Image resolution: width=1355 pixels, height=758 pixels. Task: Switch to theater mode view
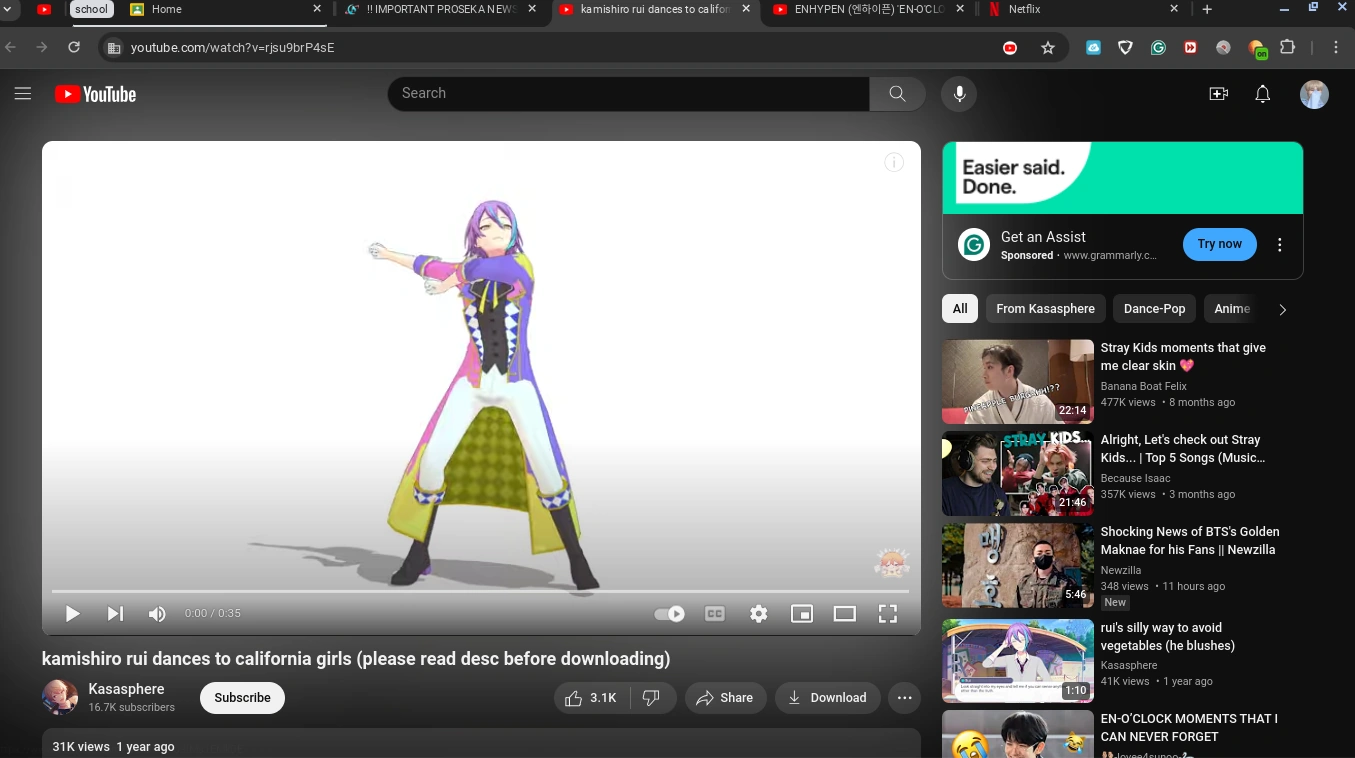[x=845, y=614]
